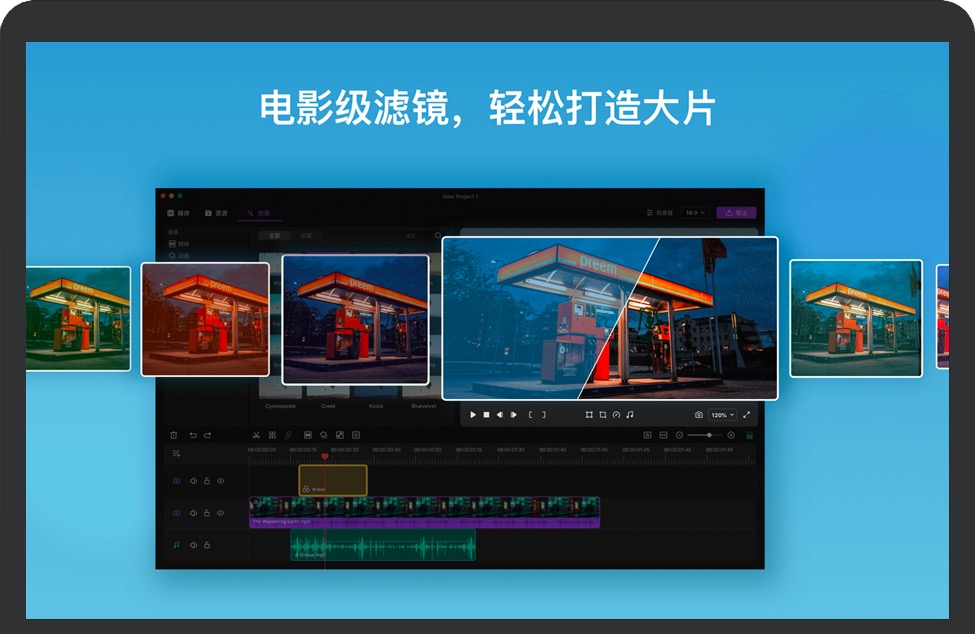Take a snapshot with the camera icon
This screenshot has width=975, height=634.
[699, 414]
